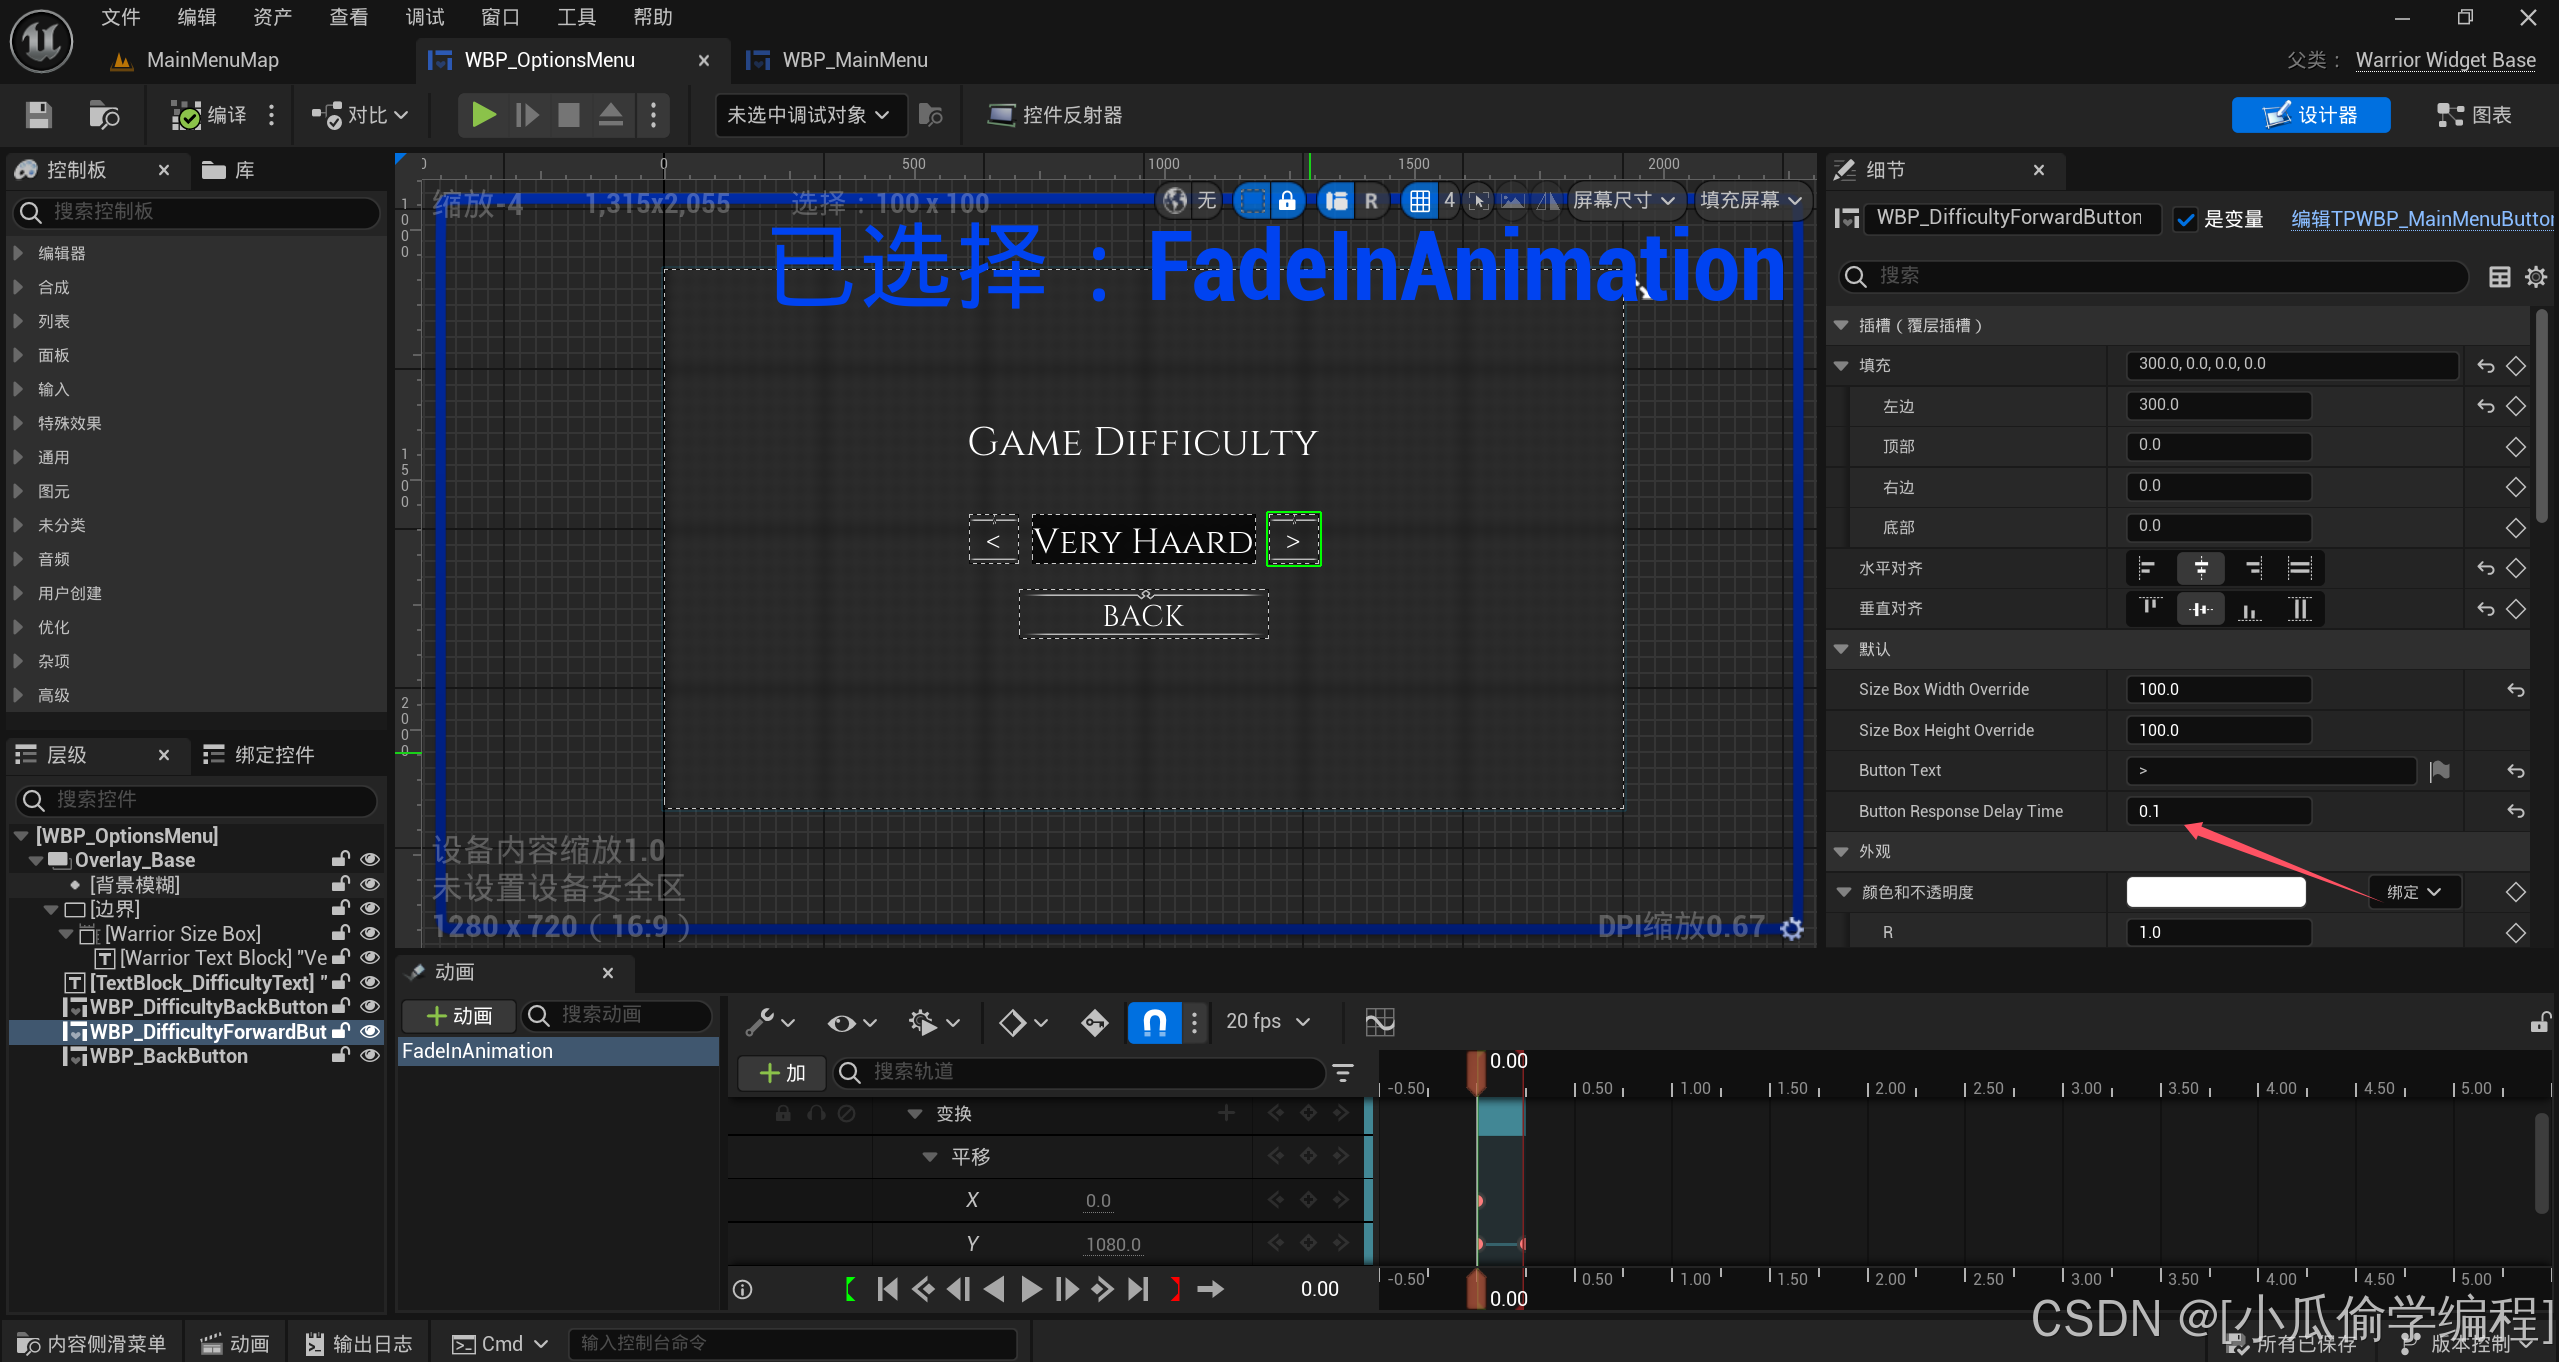This screenshot has height=1362, width=2559.
Task: Click the 编辑TPWBP_MainMenuButton link
Action: point(2421,219)
